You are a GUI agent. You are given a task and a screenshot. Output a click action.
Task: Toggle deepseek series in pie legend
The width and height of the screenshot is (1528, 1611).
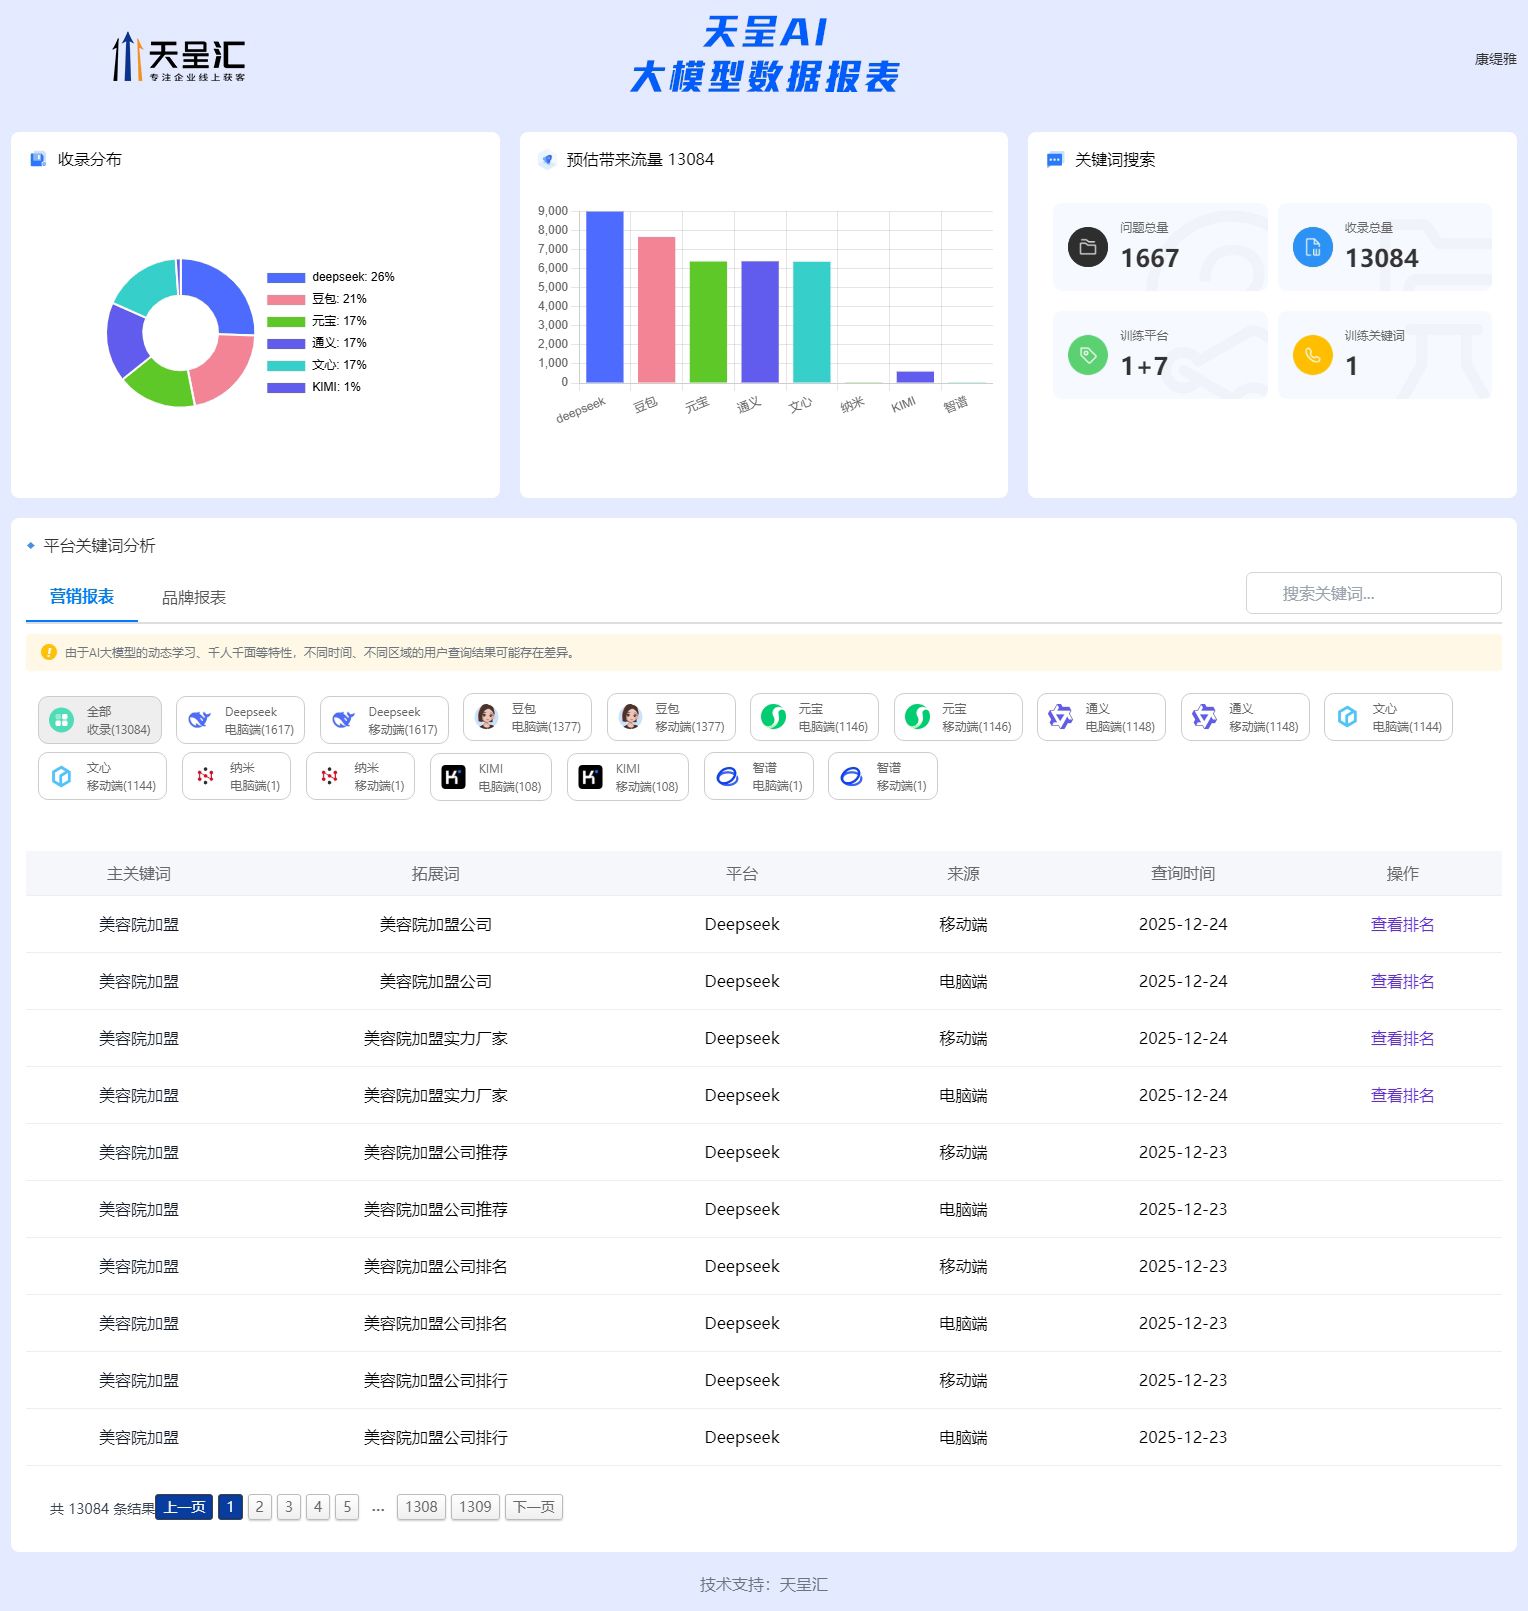click(x=286, y=277)
